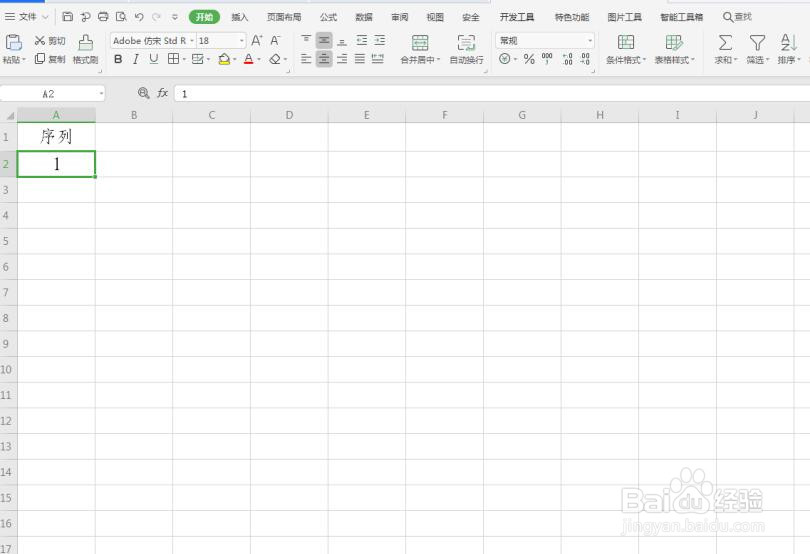
Task: Toggle middle vertical alignment
Action: click(x=324, y=40)
